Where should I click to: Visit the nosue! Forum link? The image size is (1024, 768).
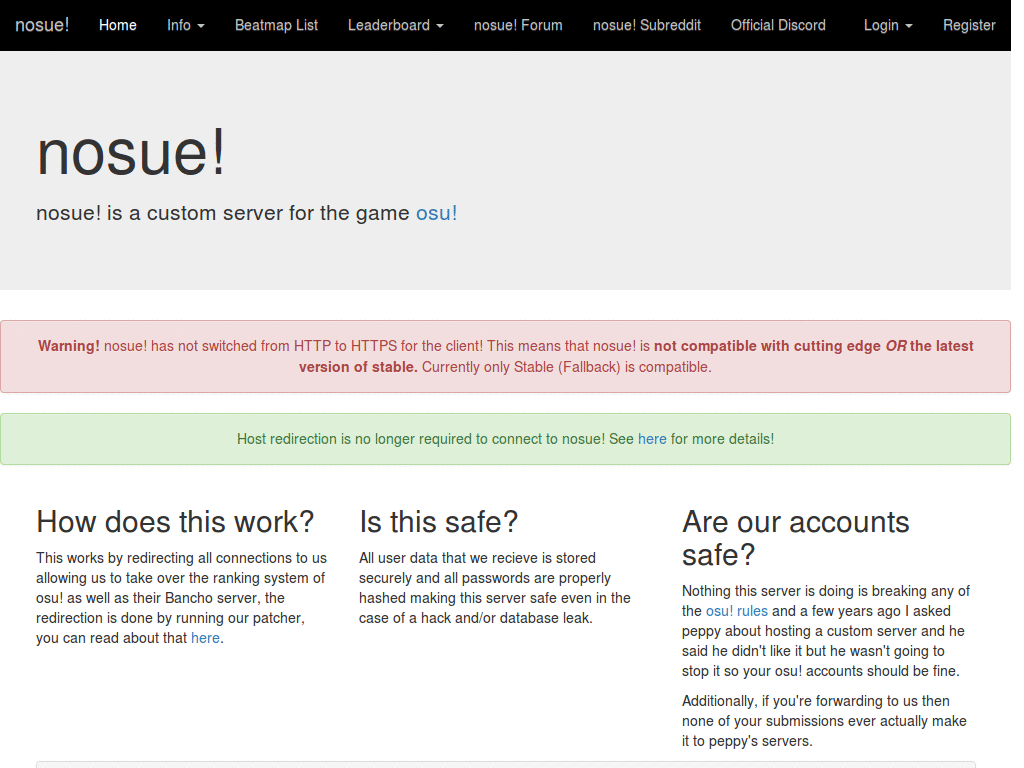pos(518,25)
